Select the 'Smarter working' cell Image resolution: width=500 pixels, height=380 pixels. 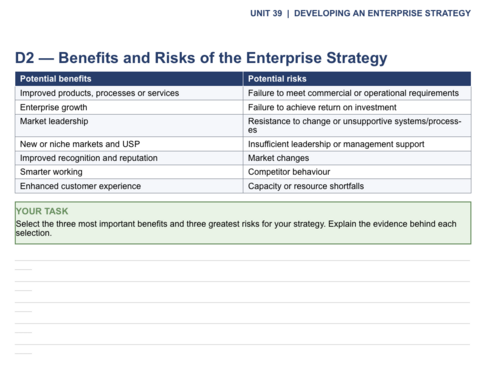129,172
